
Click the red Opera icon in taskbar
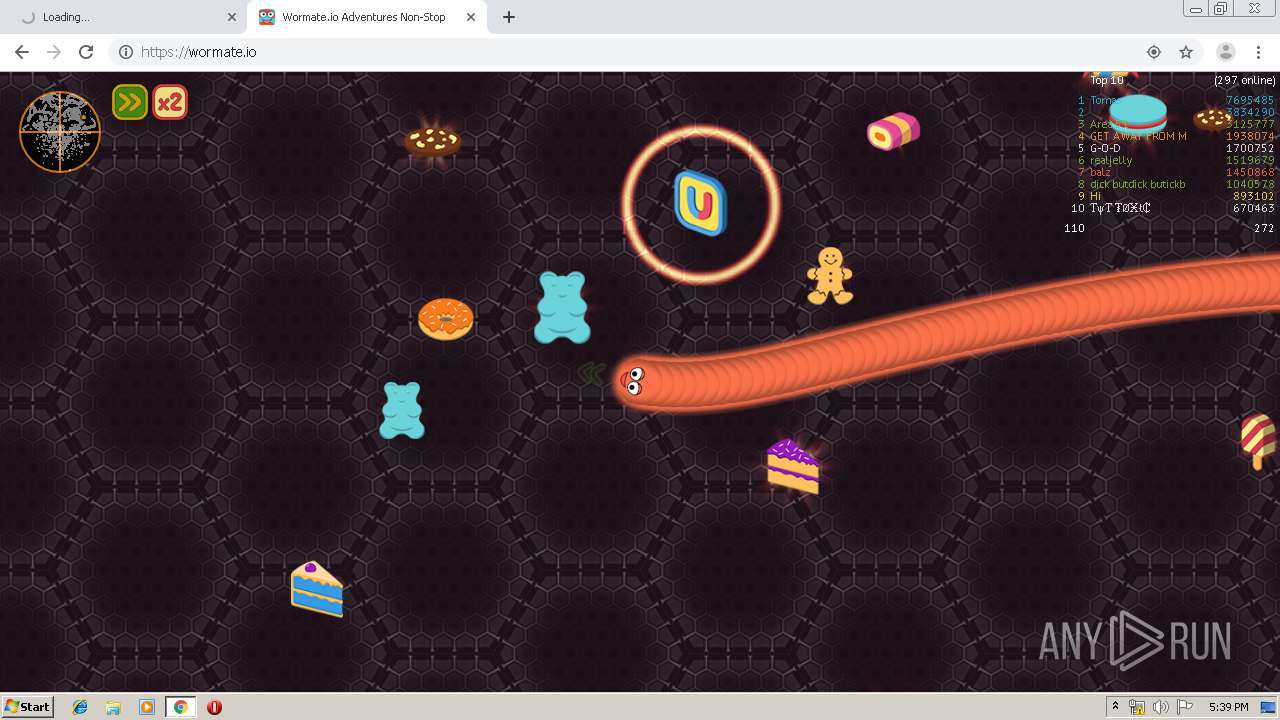[214, 707]
